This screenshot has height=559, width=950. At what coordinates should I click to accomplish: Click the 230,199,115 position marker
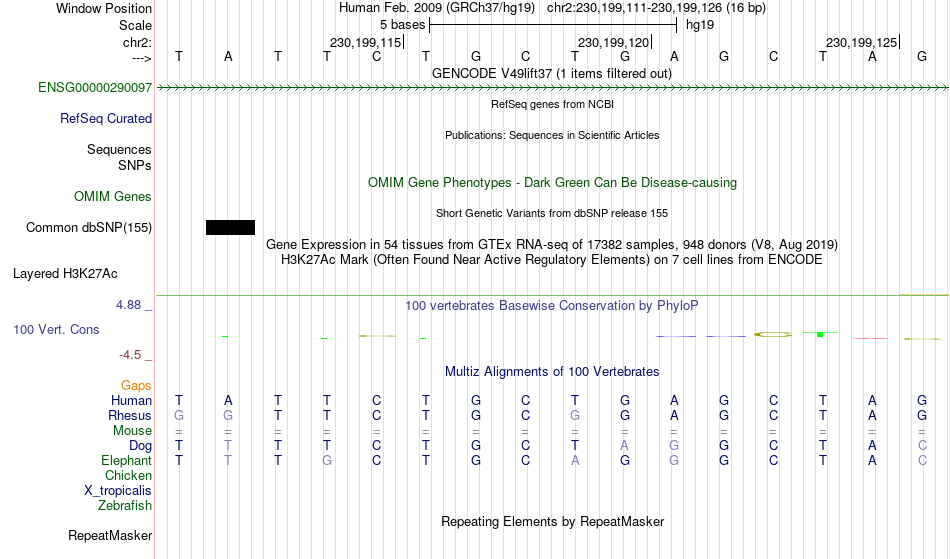coord(367,42)
